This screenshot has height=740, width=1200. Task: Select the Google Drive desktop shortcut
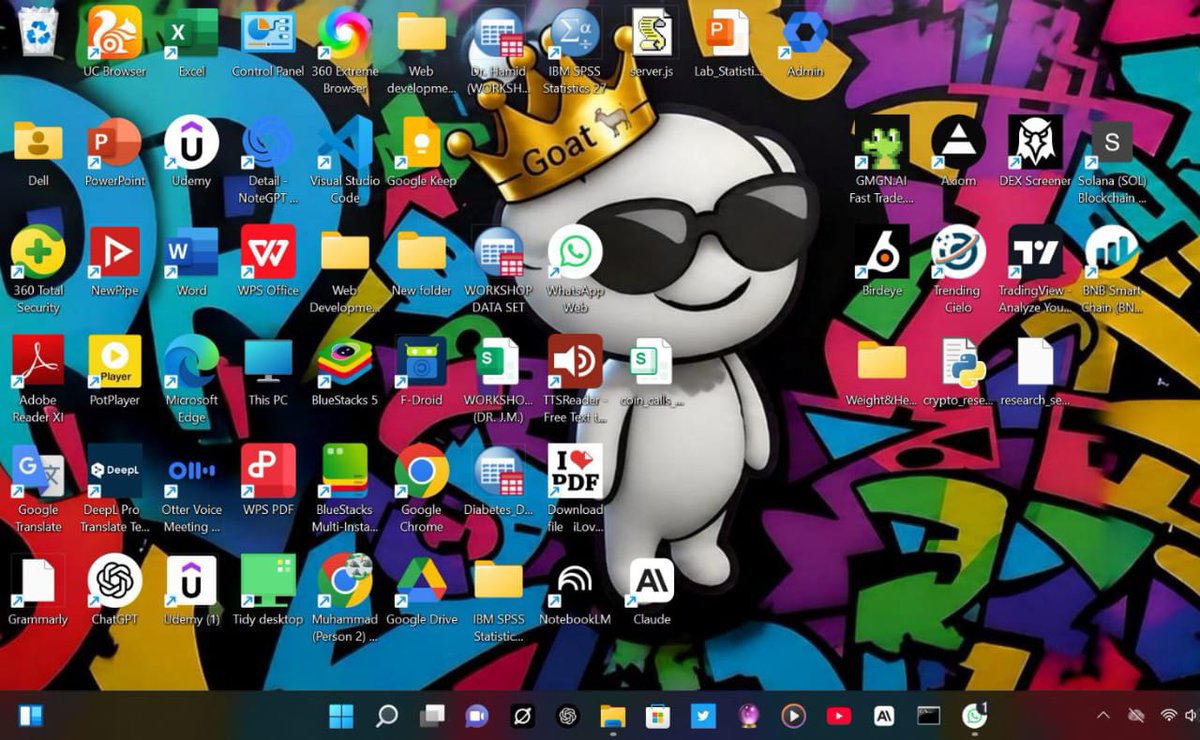(x=421, y=580)
